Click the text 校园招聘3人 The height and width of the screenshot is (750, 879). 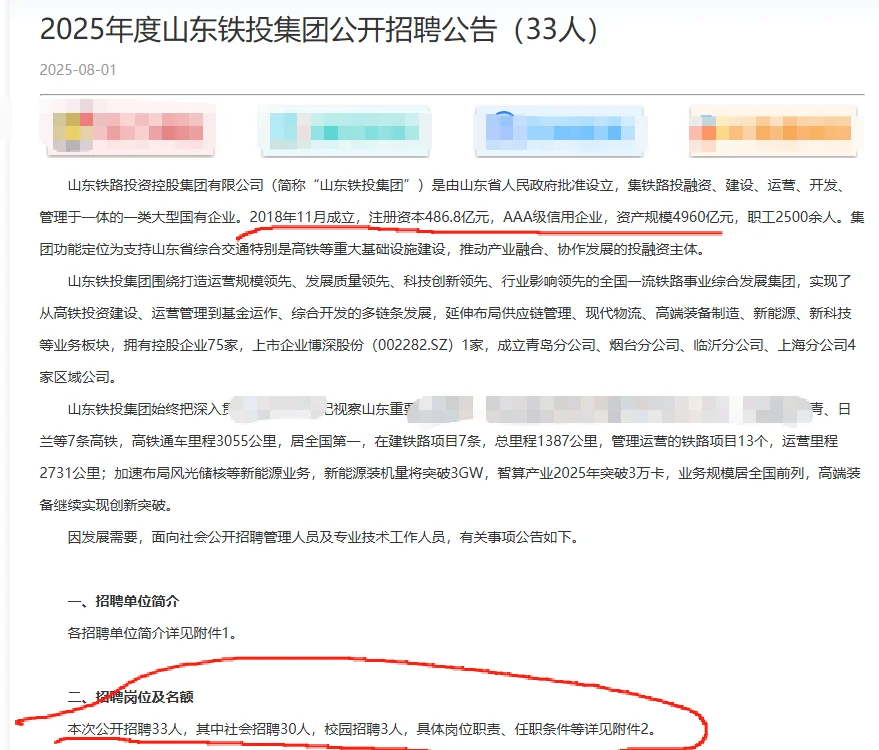(x=363, y=729)
